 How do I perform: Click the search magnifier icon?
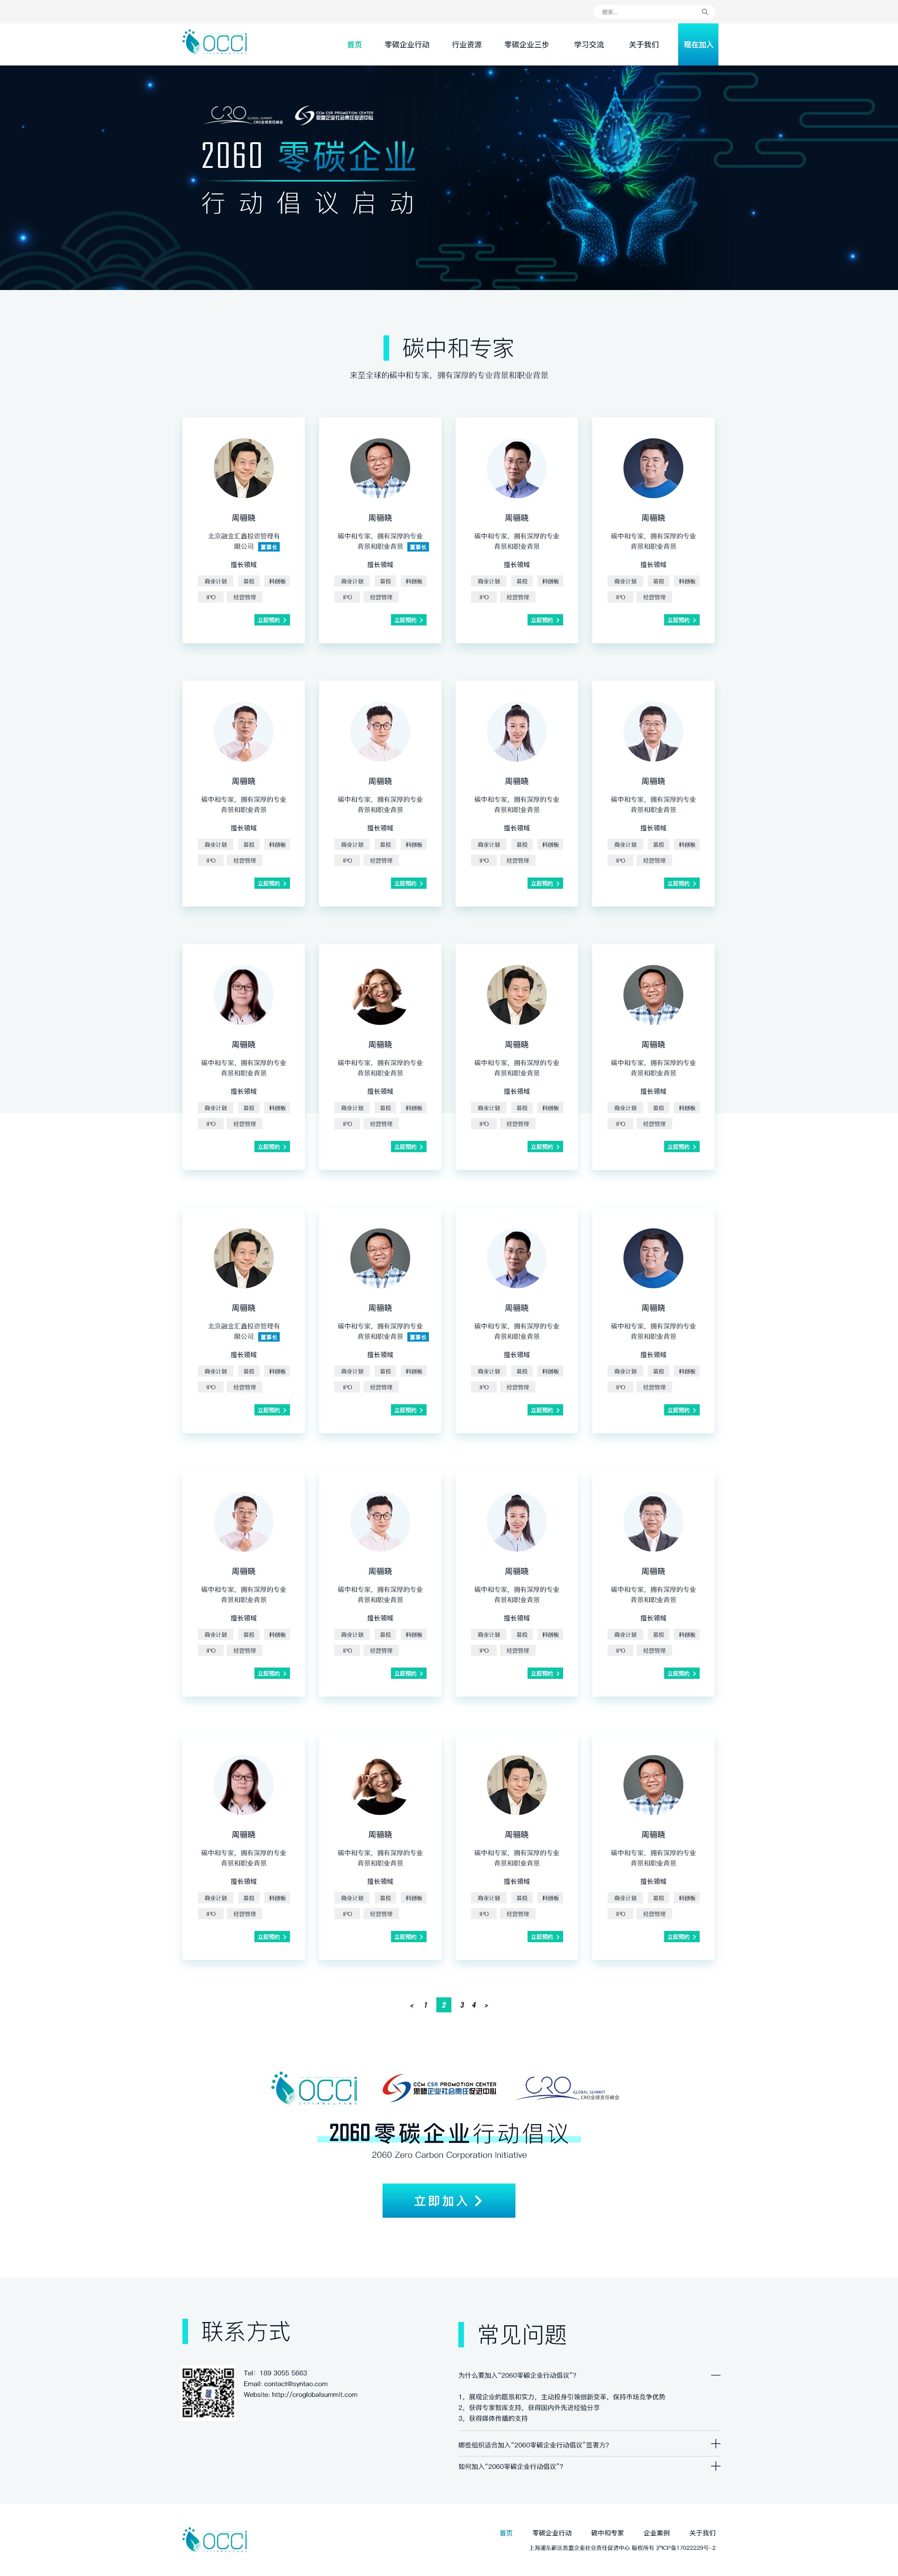pyautogui.click(x=705, y=12)
